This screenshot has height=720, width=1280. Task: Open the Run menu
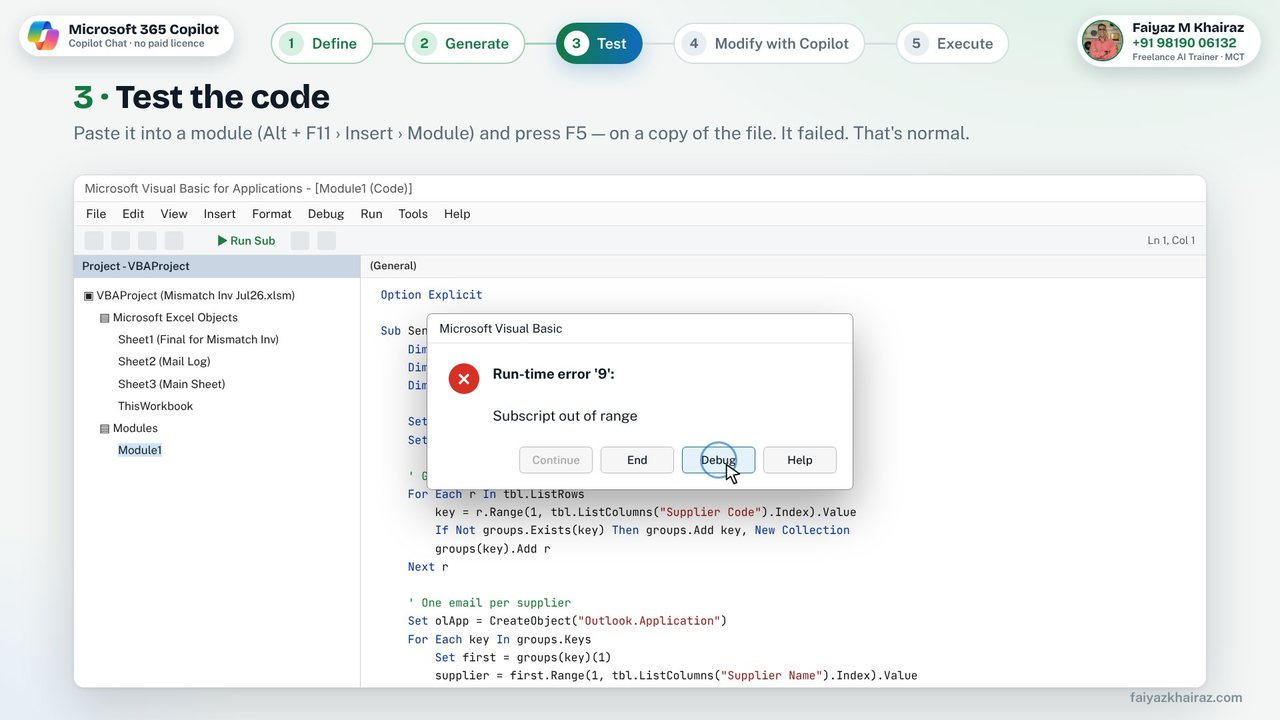tap(371, 214)
